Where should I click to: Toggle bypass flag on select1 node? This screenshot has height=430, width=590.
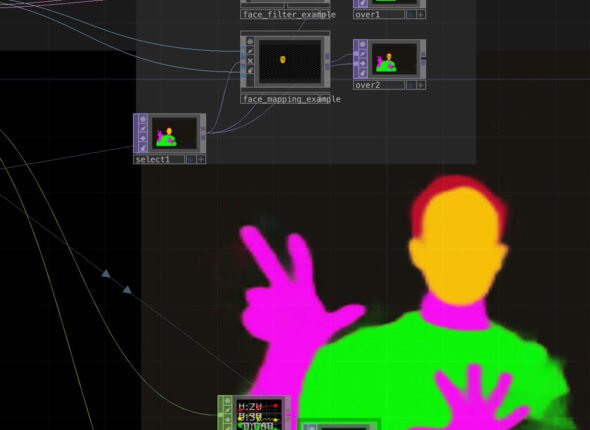point(143,138)
